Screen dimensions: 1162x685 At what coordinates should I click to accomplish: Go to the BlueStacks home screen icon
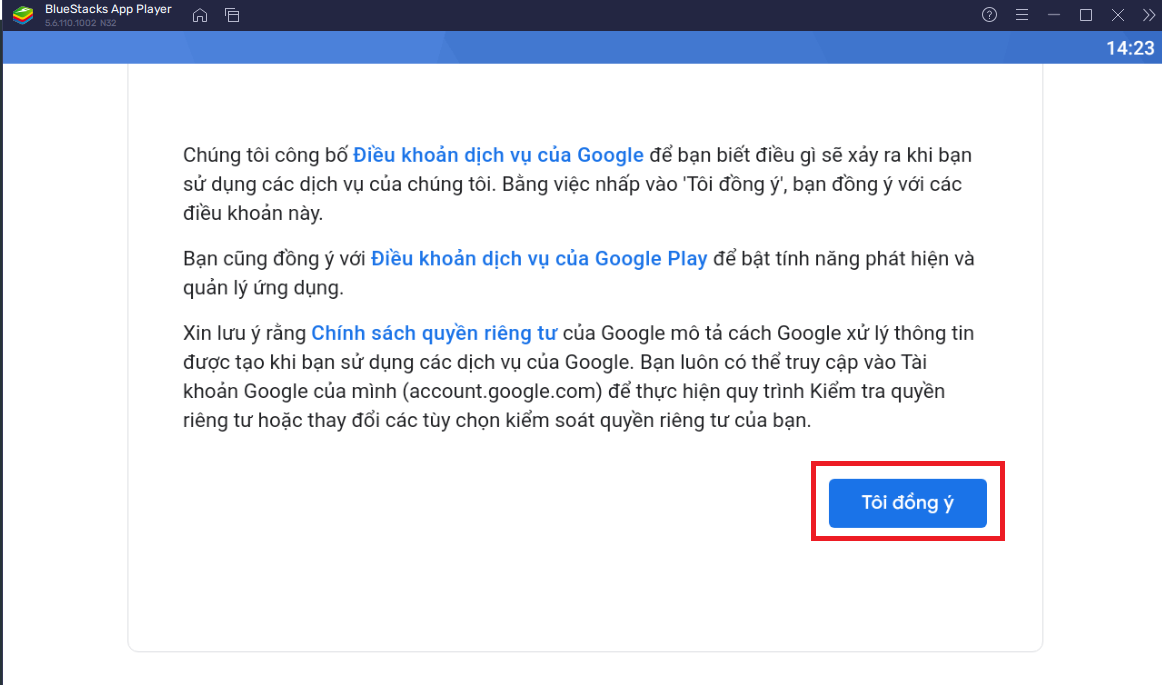coord(200,15)
